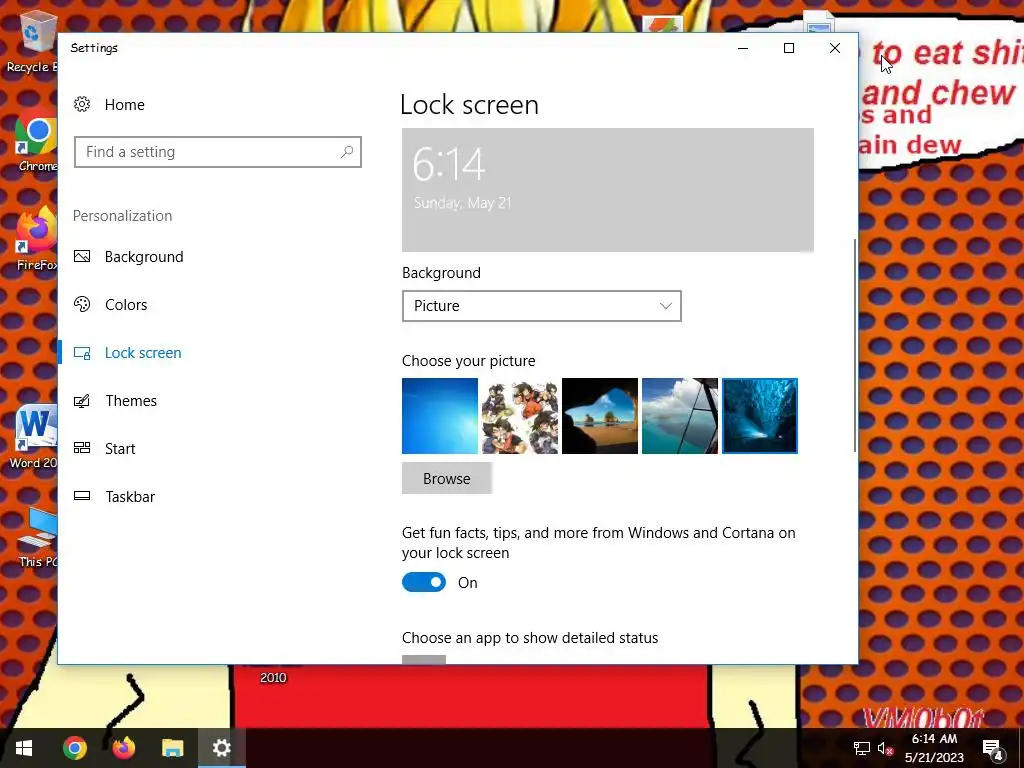Open the Colors settings page
Screen dimensions: 1024x768
click(126, 305)
